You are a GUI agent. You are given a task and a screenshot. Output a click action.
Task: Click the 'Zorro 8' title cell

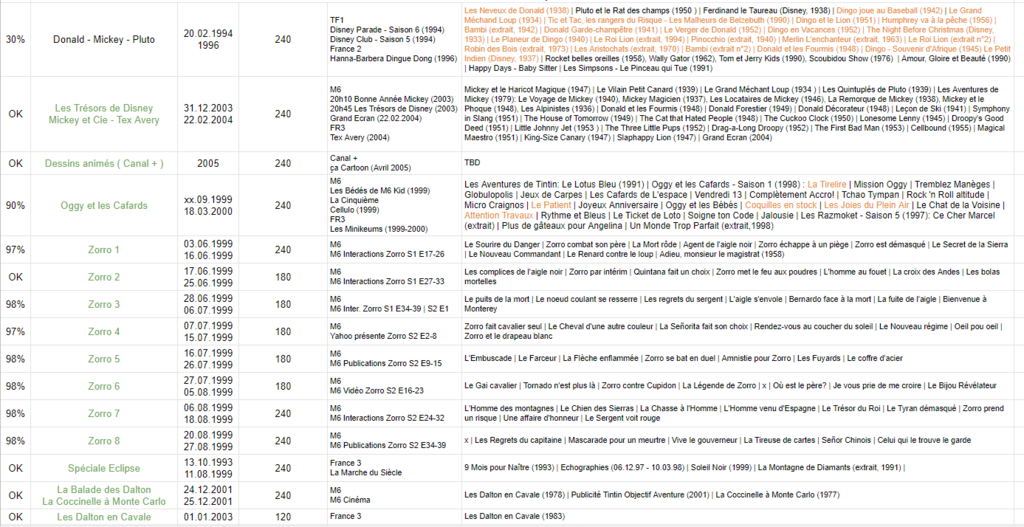(x=104, y=441)
